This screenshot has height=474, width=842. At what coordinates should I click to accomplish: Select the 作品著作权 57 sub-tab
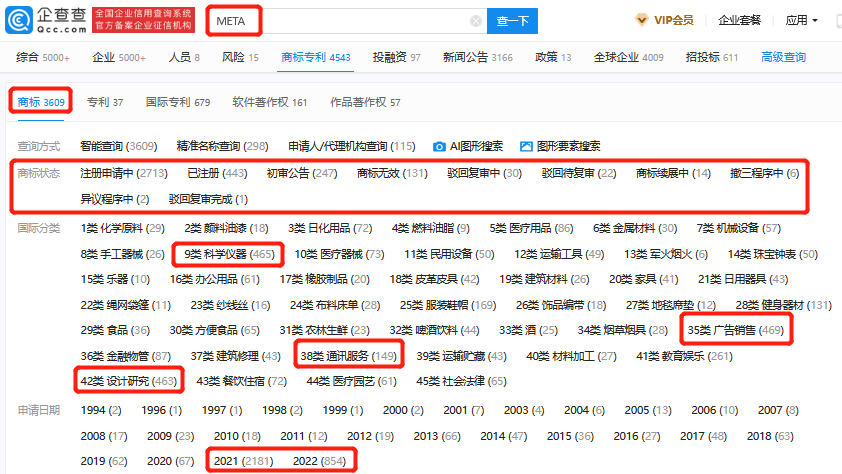point(365,102)
